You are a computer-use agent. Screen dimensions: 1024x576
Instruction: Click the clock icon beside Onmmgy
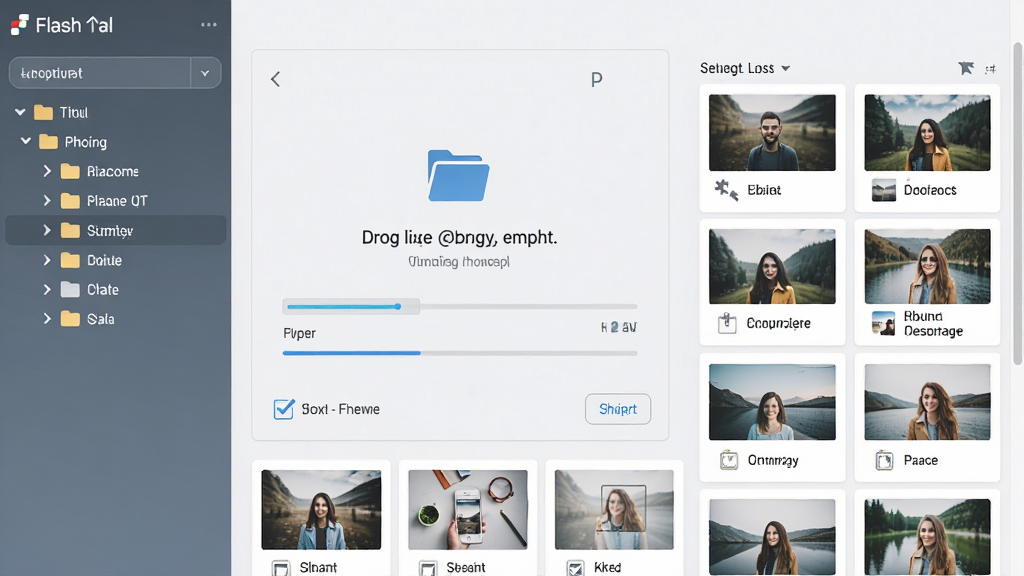click(729, 460)
